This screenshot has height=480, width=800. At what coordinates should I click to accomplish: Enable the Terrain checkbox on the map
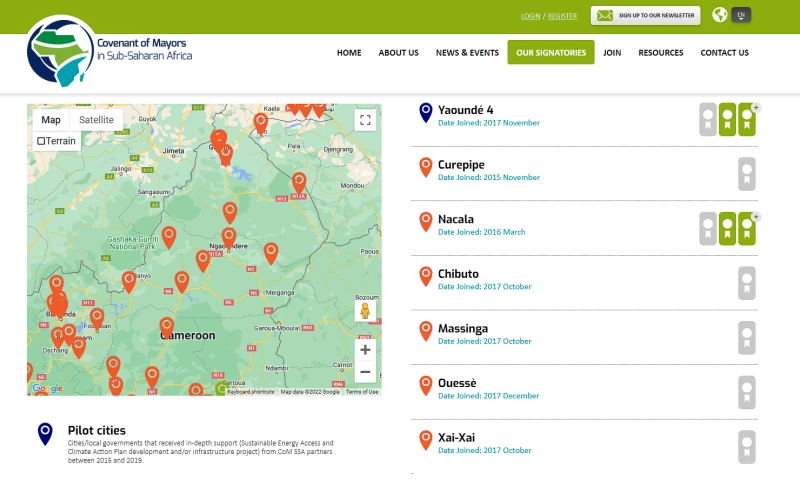(x=41, y=141)
